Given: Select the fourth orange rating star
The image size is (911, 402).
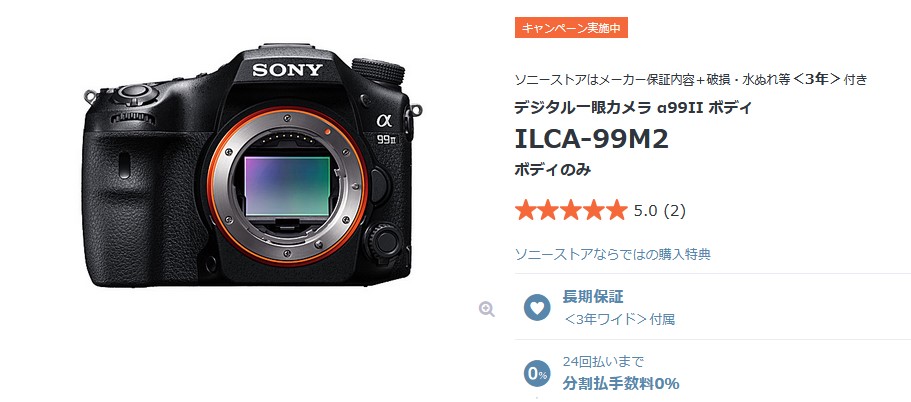Looking at the screenshot, I should click(x=594, y=210).
